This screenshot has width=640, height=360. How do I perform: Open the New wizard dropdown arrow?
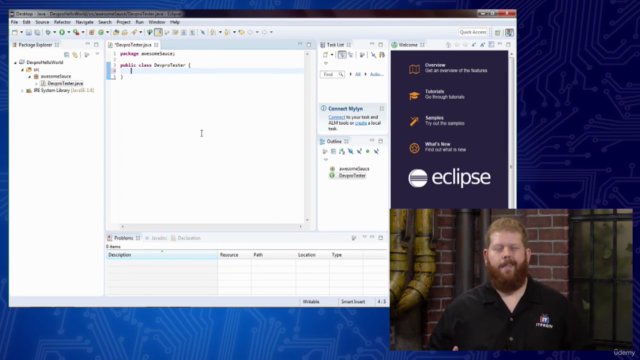pos(21,32)
